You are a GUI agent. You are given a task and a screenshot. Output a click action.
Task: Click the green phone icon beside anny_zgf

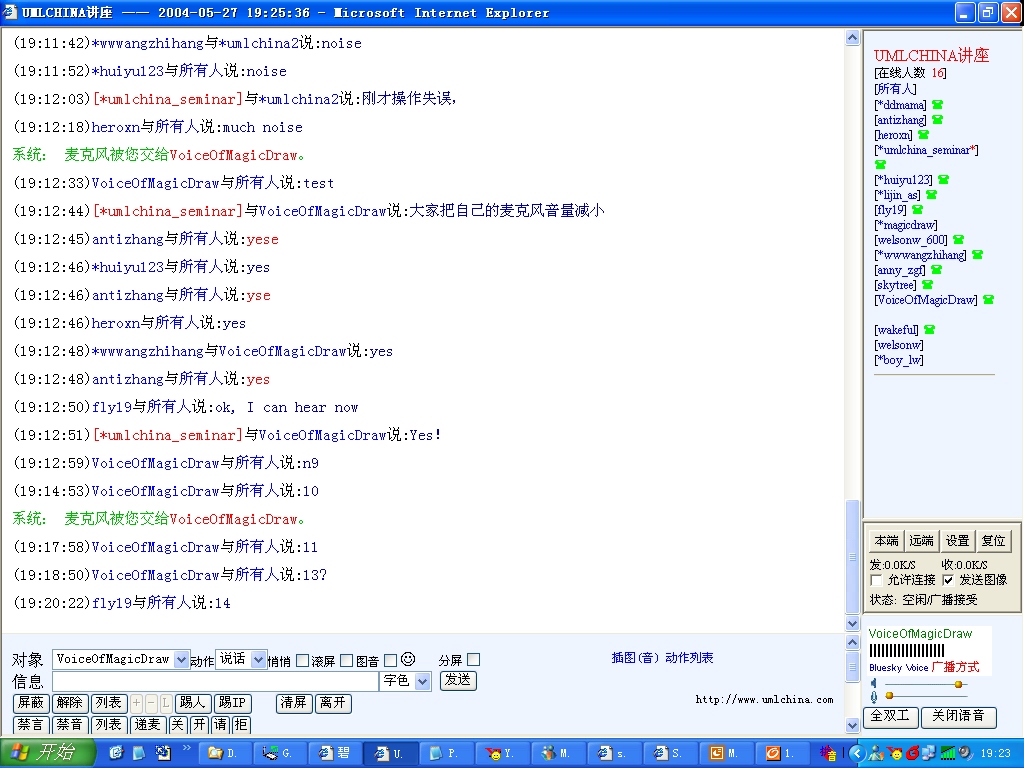click(x=936, y=270)
